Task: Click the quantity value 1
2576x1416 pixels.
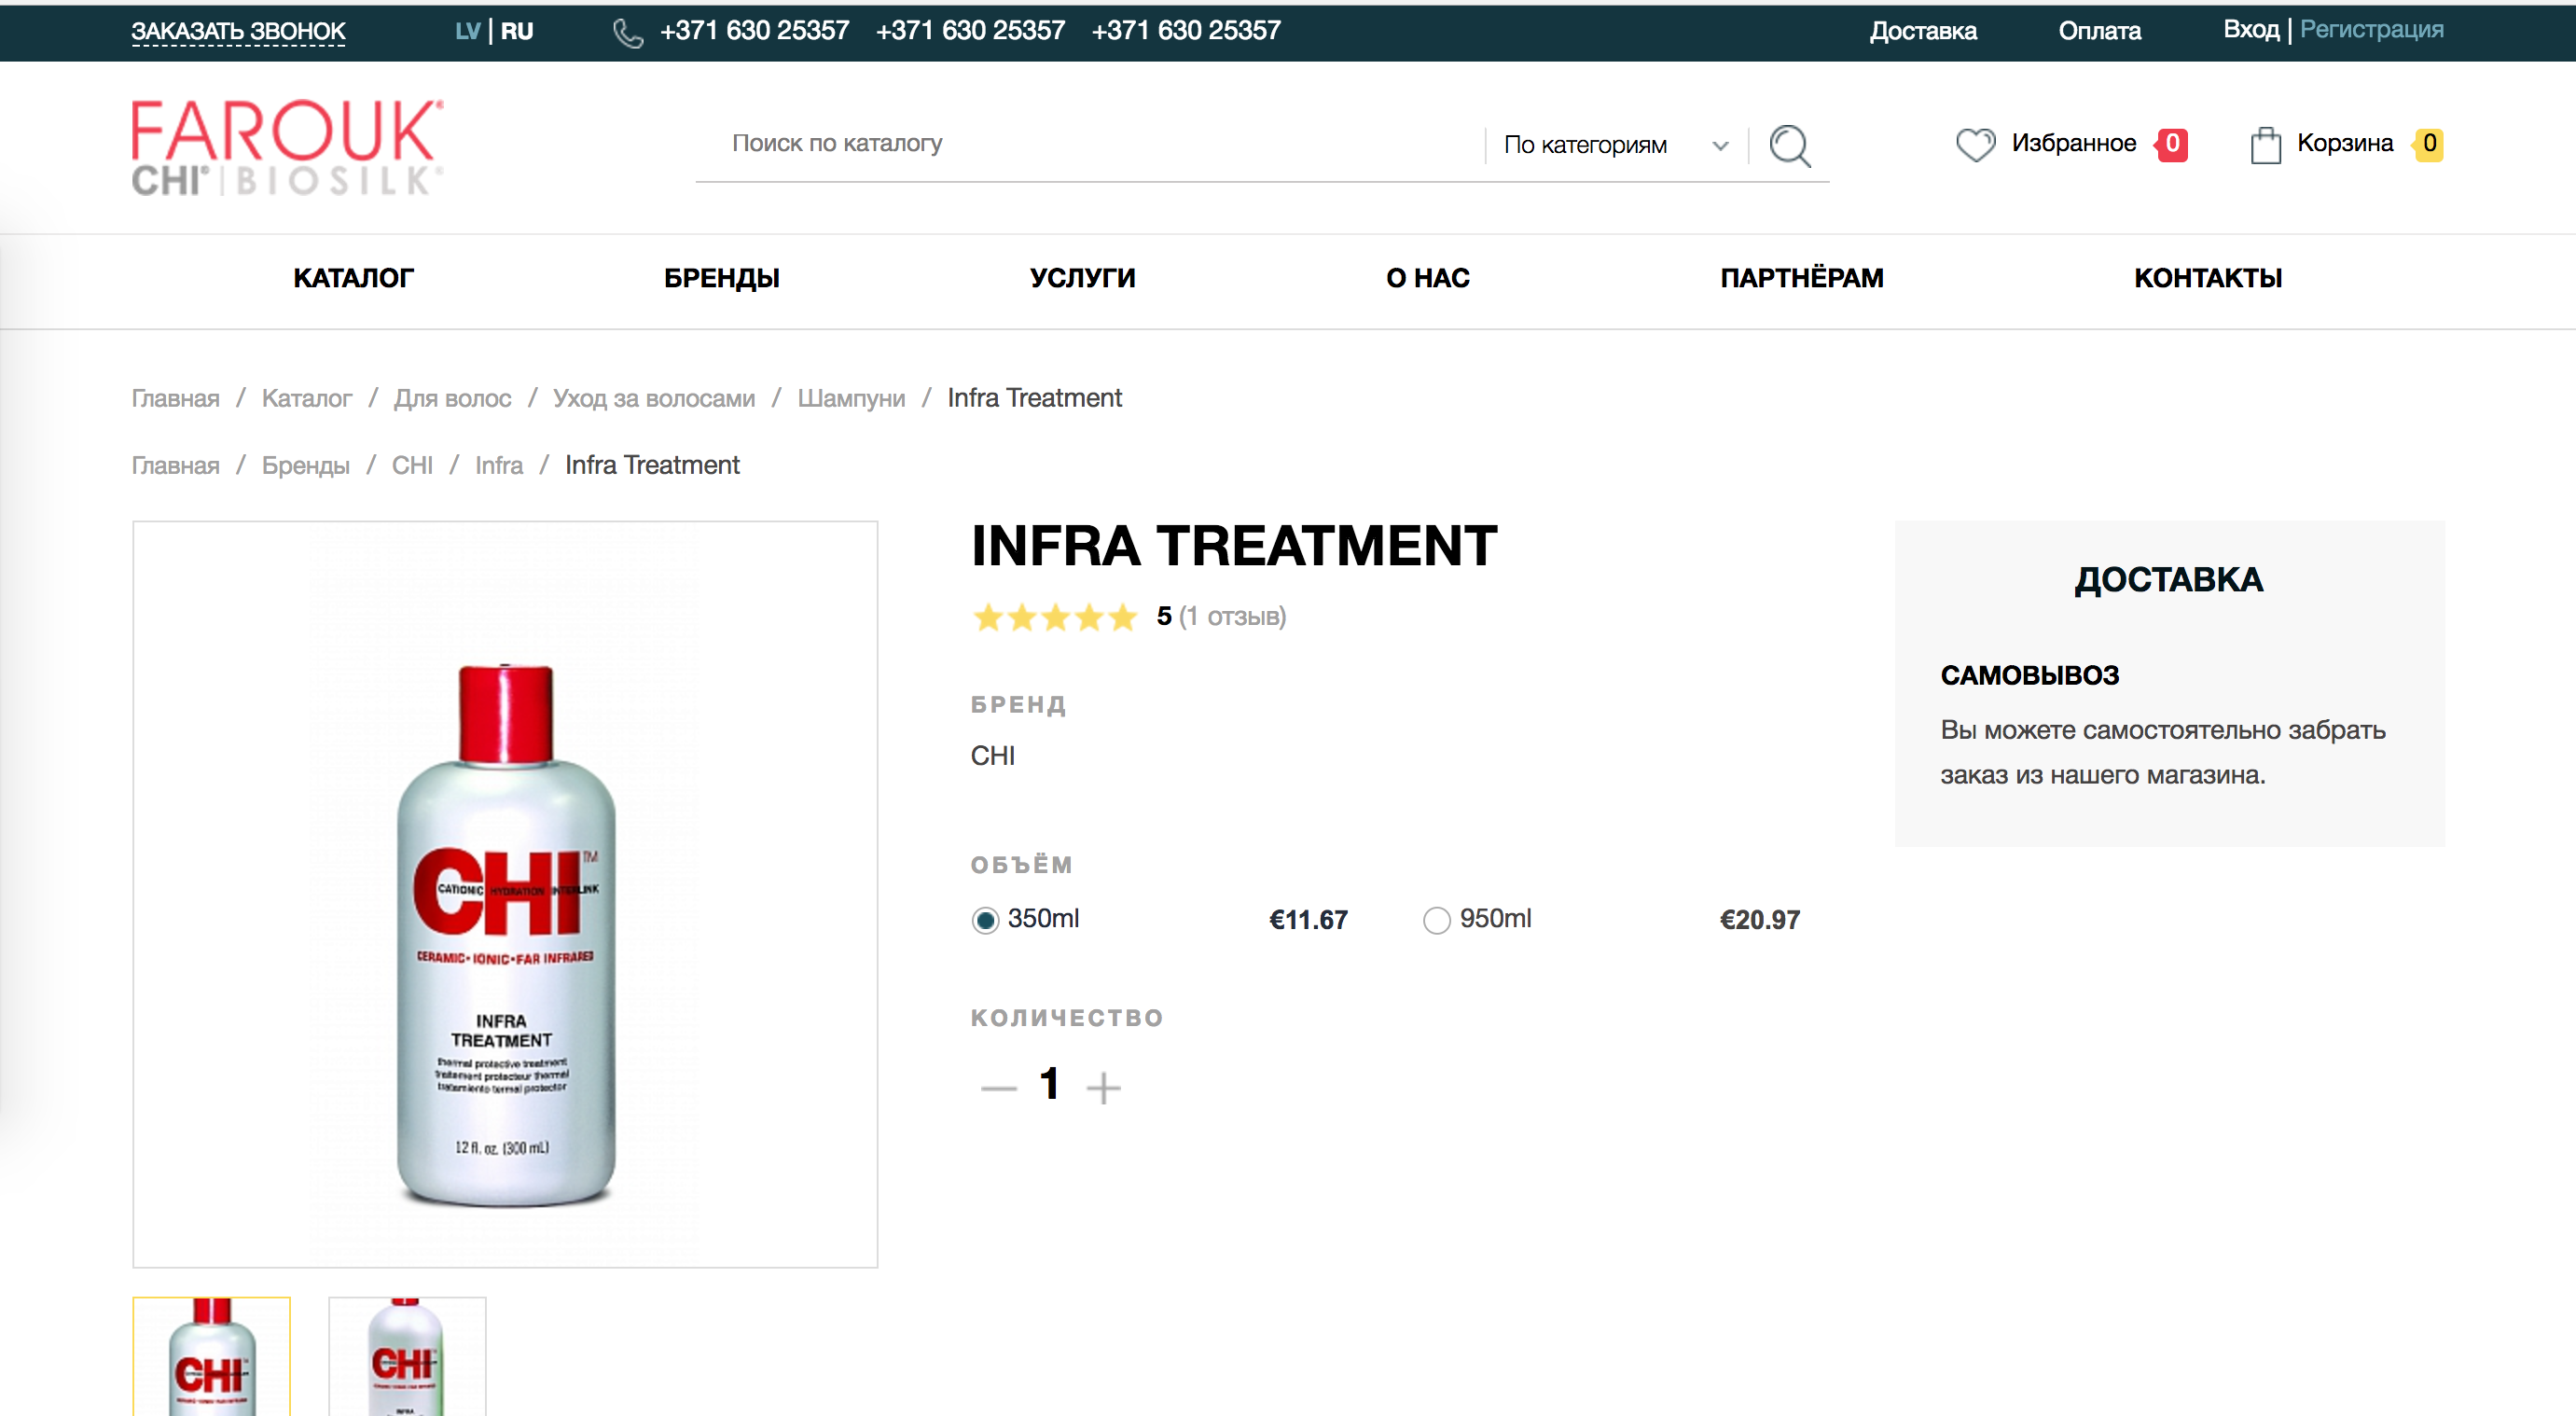Action: coord(1049,1084)
